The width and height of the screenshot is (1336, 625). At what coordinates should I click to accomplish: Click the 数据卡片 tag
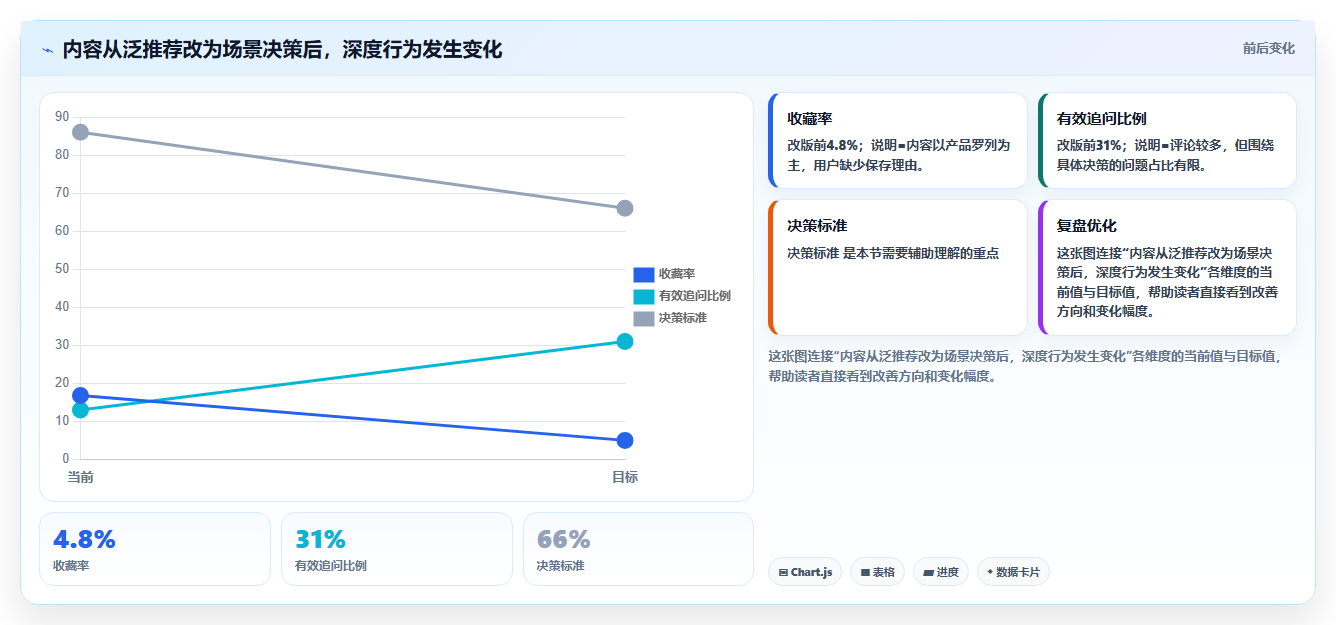(1013, 572)
